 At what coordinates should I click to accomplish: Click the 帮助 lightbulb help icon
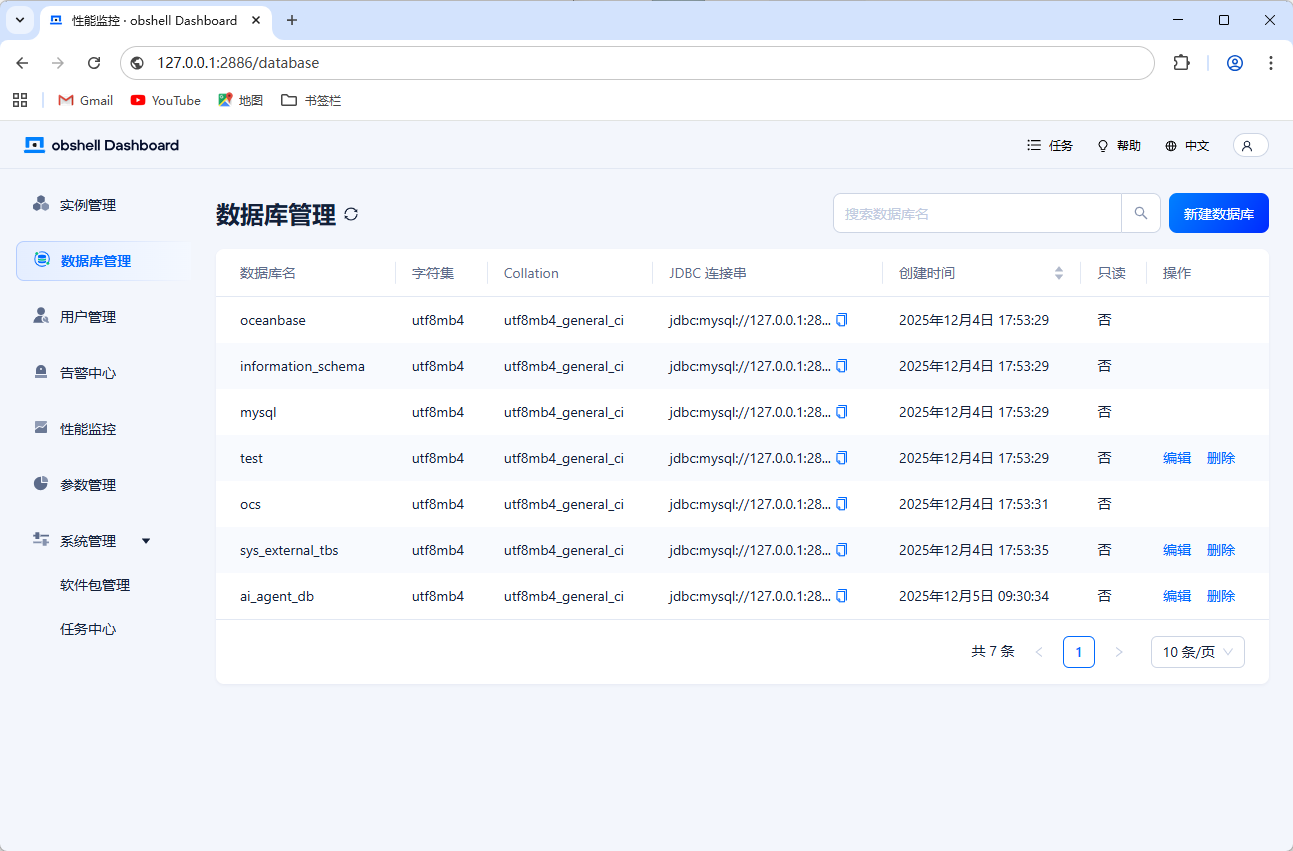pos(1104,146)
